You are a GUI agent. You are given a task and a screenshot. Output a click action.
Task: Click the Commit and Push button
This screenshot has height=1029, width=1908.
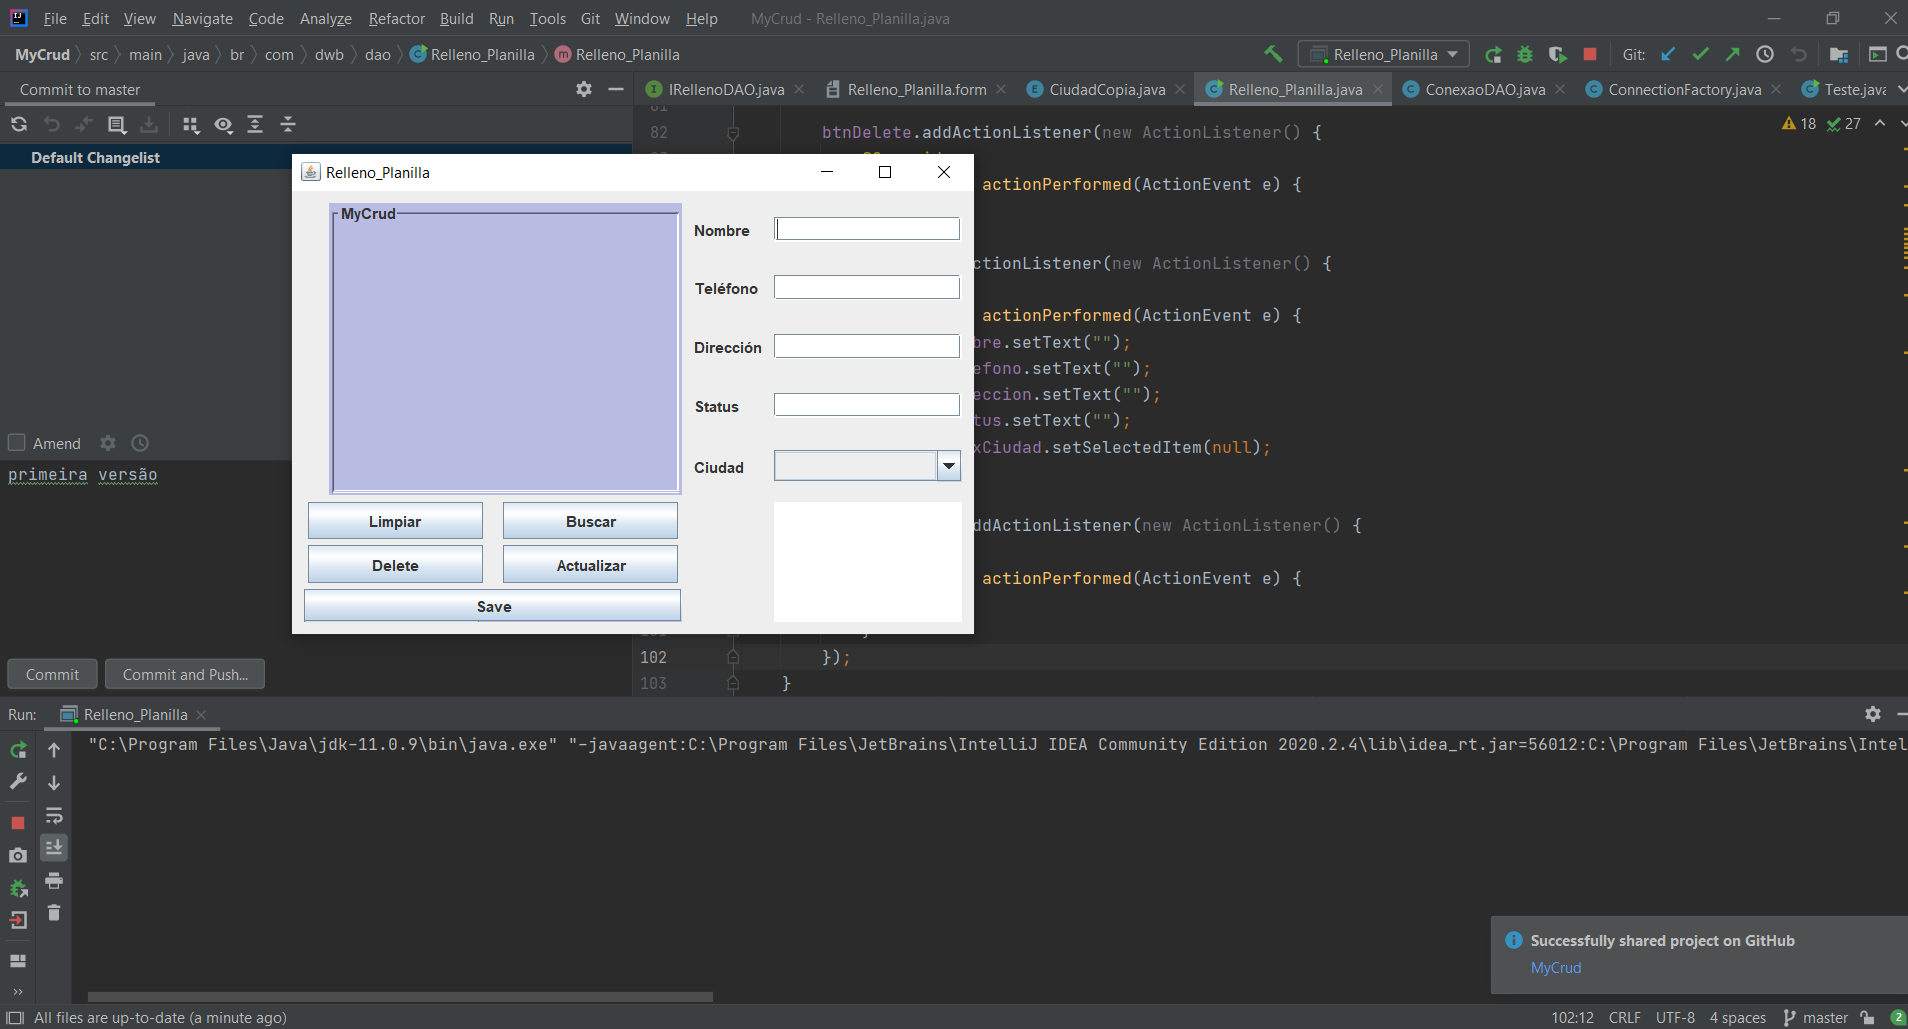[x=184, y=673]
